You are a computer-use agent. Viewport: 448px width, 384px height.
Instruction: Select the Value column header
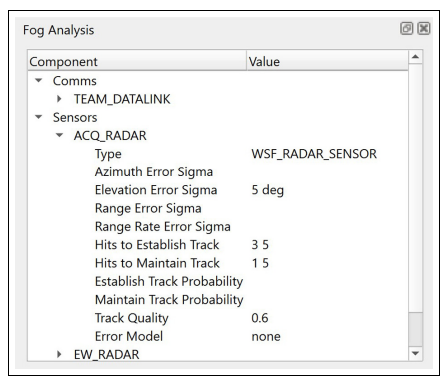pos(327,61)
